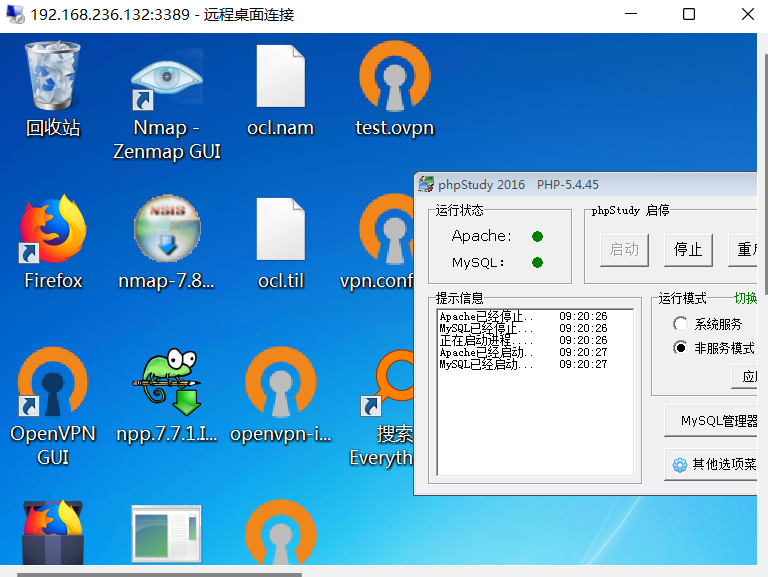Click the 停止 button in phpStudy
768x577 pixels.
pos(688,250)
